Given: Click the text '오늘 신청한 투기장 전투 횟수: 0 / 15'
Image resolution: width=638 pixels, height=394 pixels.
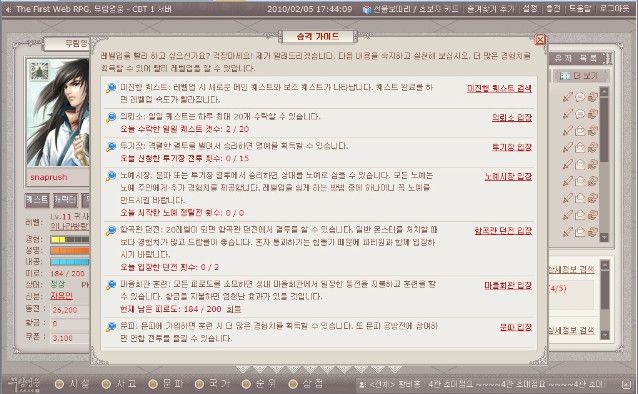Looking at the screenshot, I should tap(184, 158).
